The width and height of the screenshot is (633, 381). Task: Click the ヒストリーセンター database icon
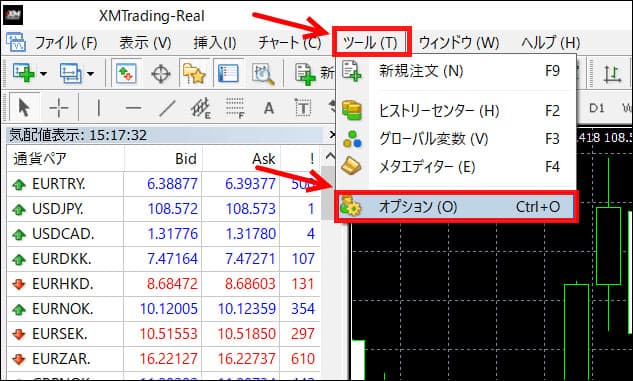point(352,110)
